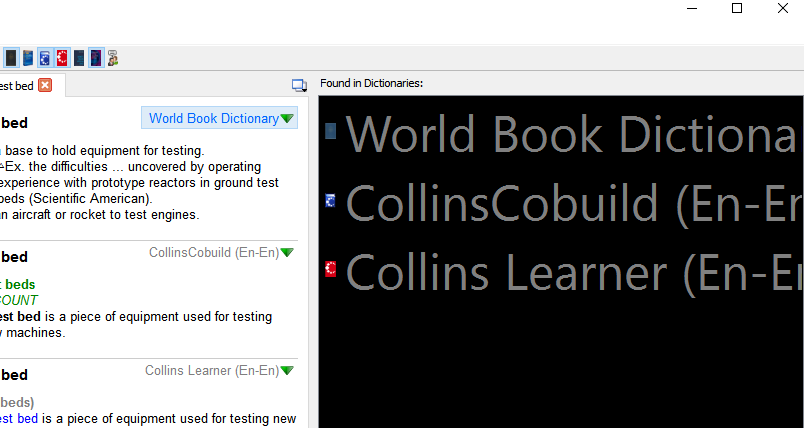The width and height of the screenshot is (804, 428).
Task: Click CollinsCobuild's blue icon in Found list
Action: 331,200
